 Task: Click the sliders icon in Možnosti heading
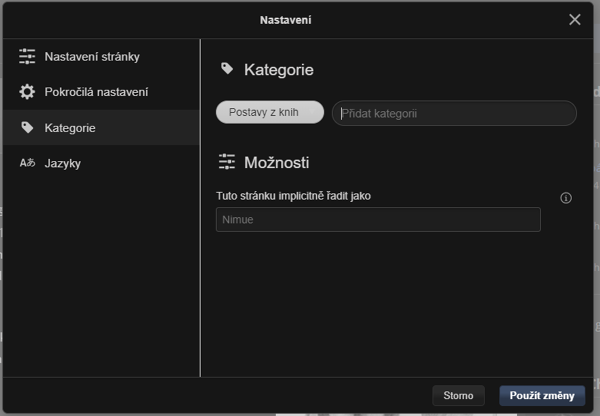pos(227,161)
